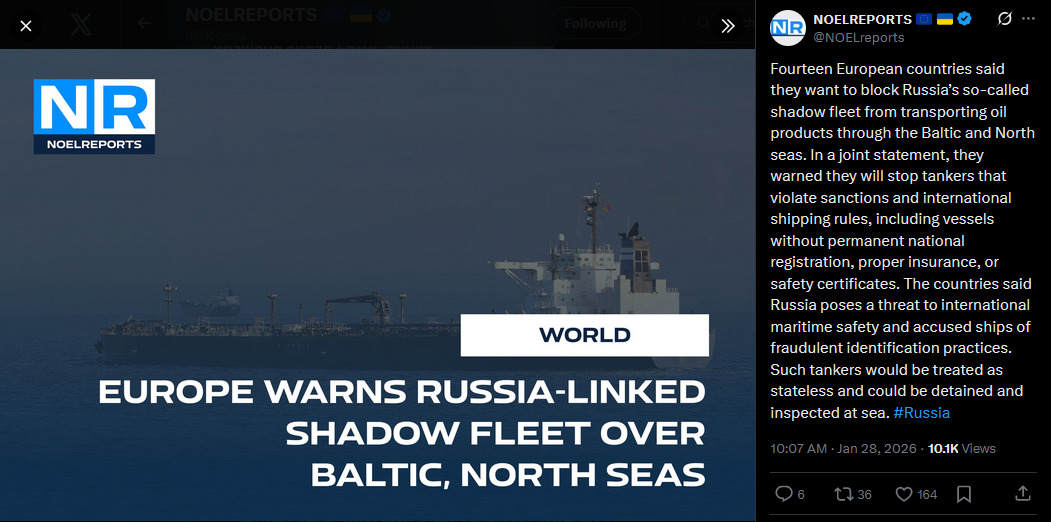Image resolution: width=1051 pixels, height=522 pixels.
Task: Open the @NOELreports handle link
Action: click(x=859, y=38)
